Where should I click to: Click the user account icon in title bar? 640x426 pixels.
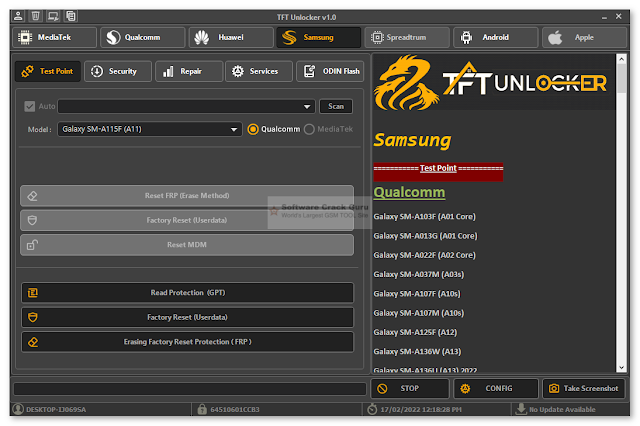18,16
